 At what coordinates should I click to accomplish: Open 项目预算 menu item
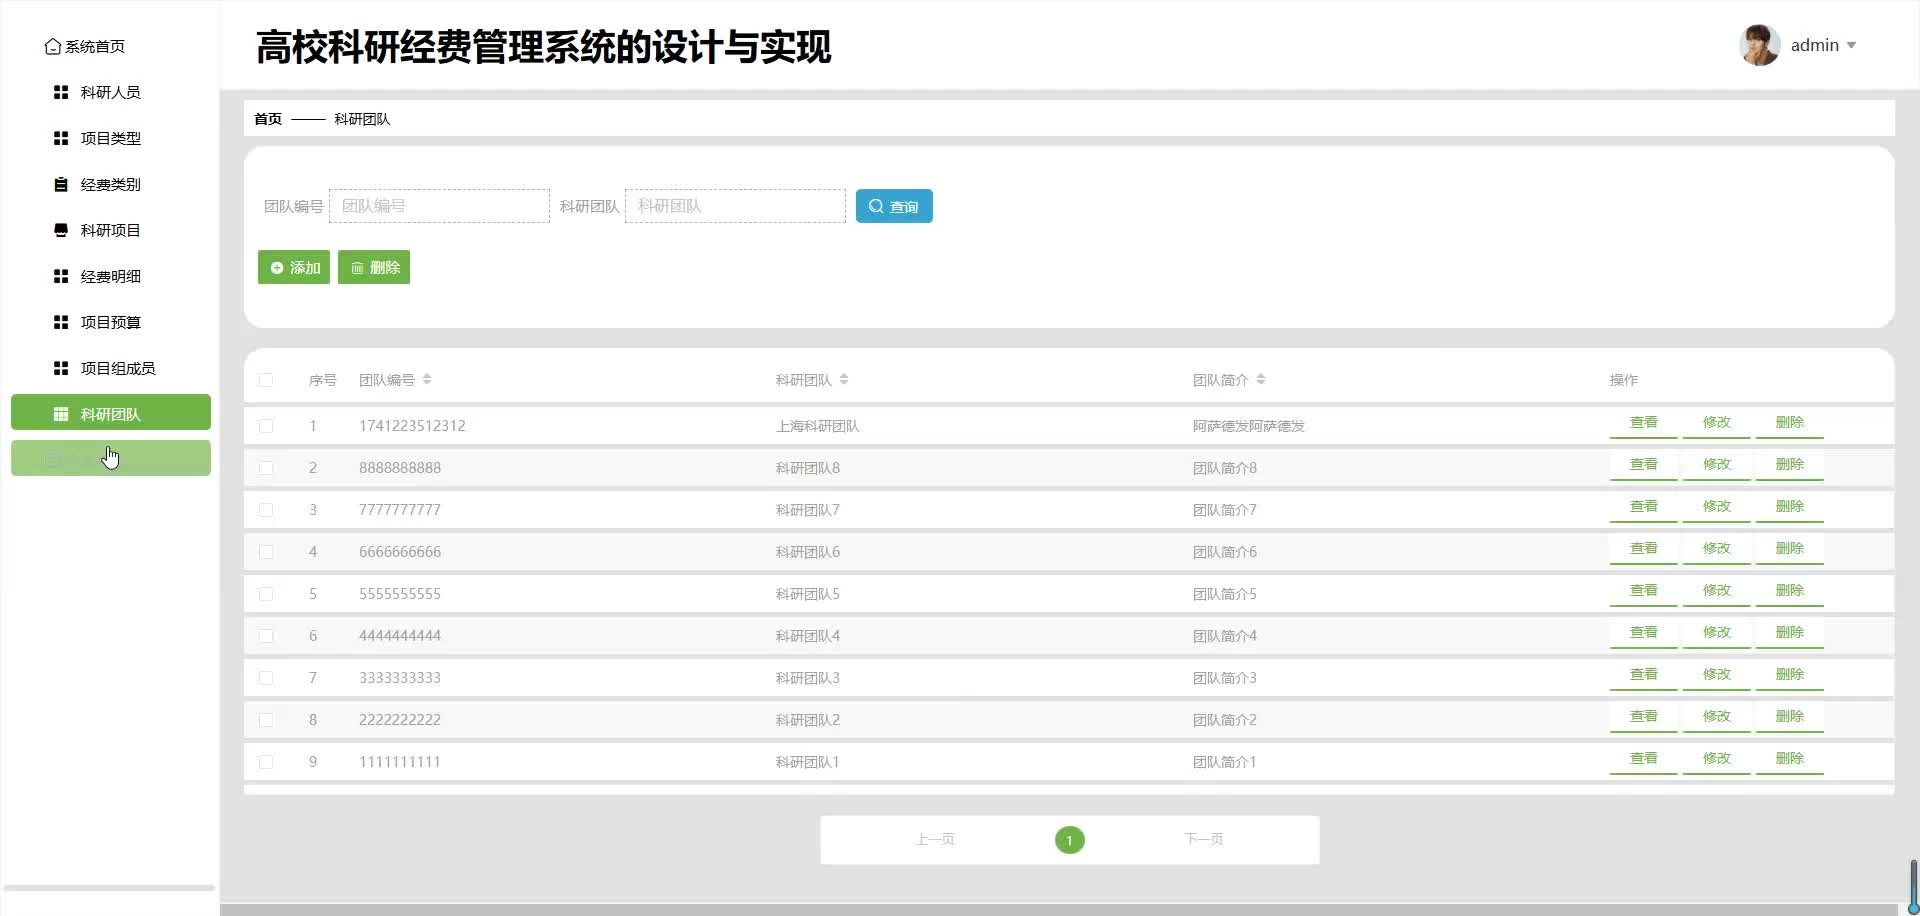110,322
